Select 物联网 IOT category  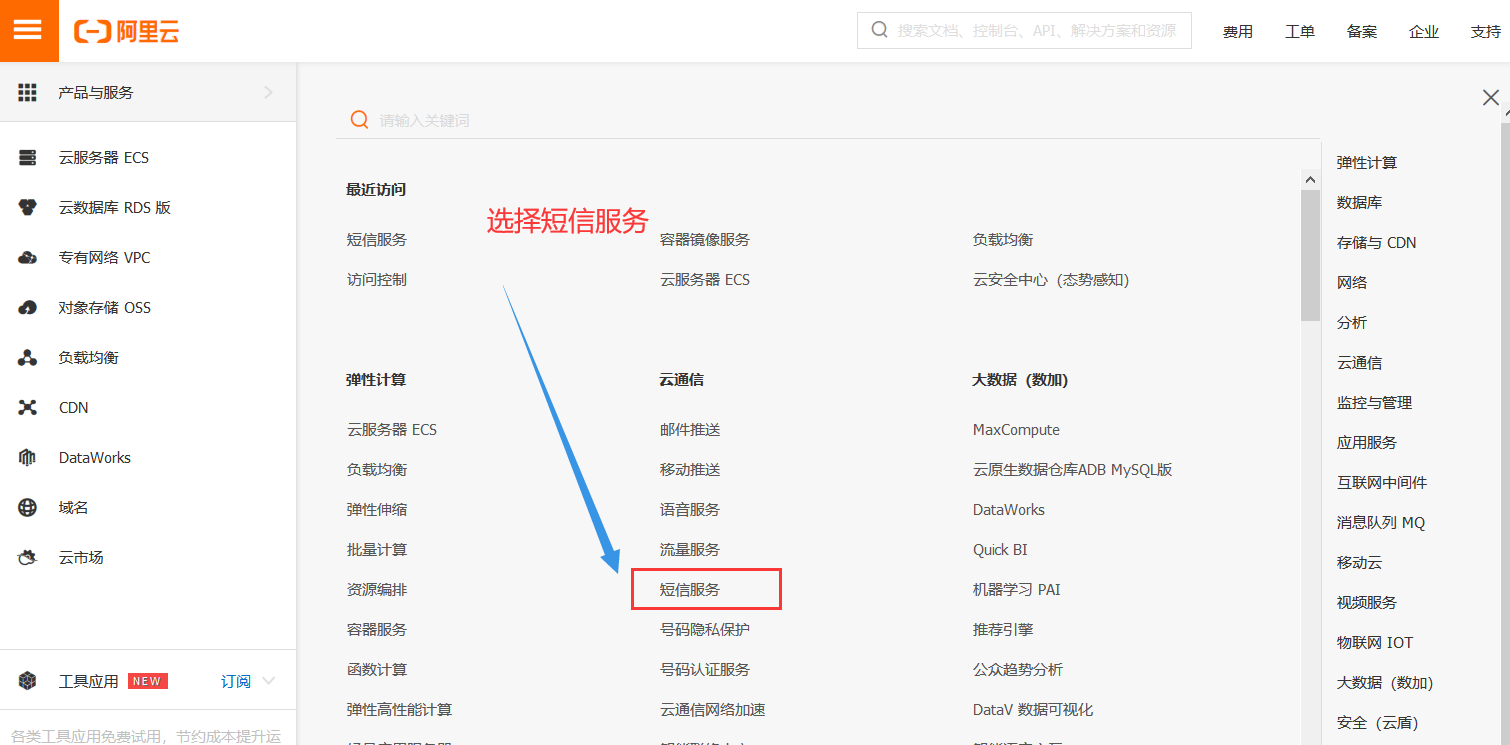point(1375,642)
